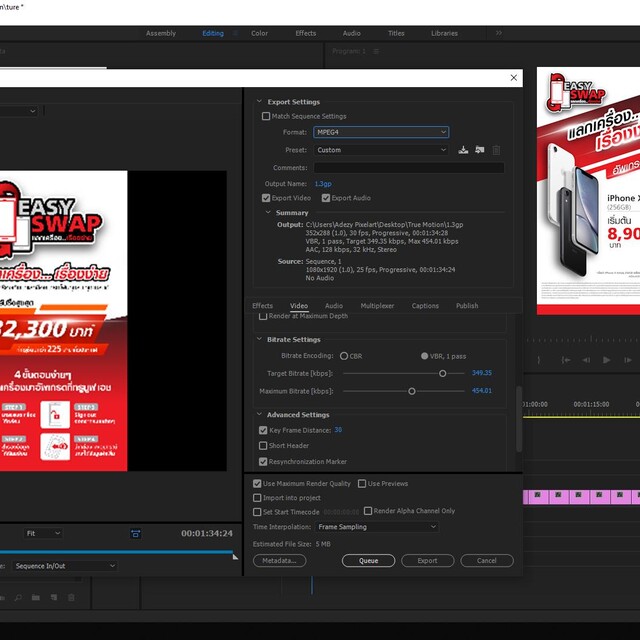Step back one frame in Program monitor
Image resolution: width=640 pixels, height=640 pixels.
tap(586, 360)
